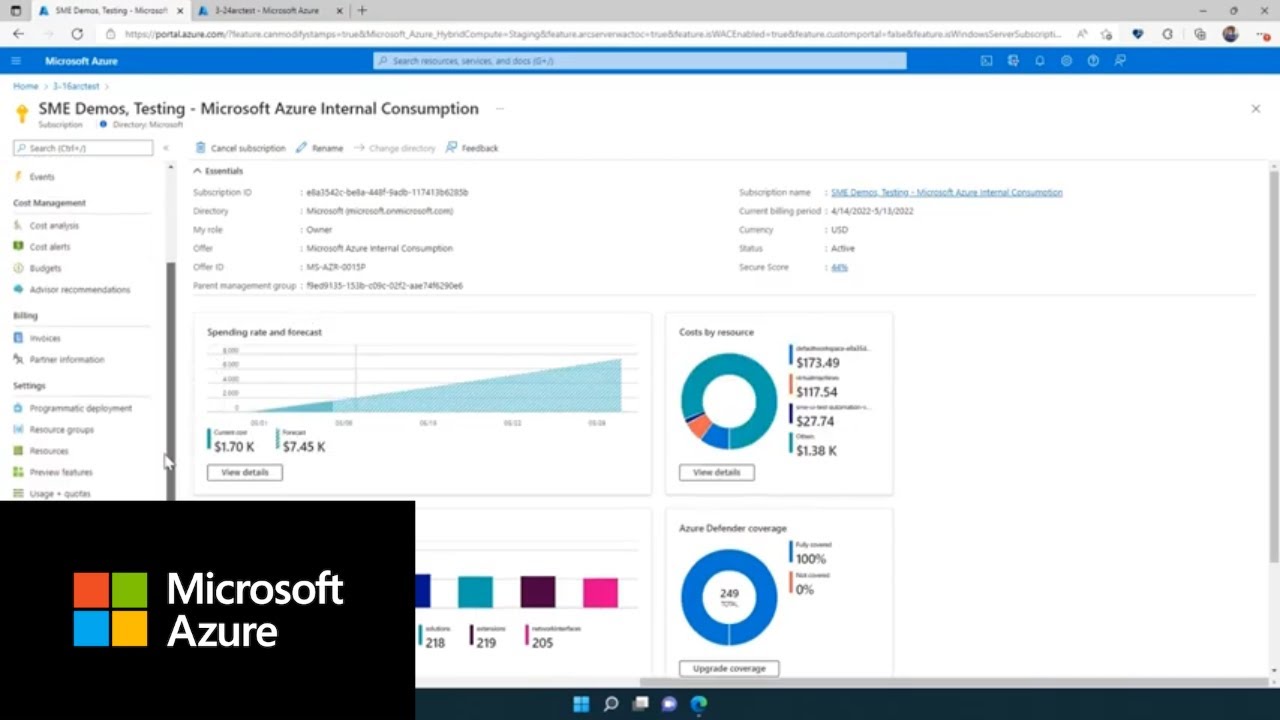1280x720 pixels.
Task: Click Windows Start button on taskbar
Action: pos(581,704)
